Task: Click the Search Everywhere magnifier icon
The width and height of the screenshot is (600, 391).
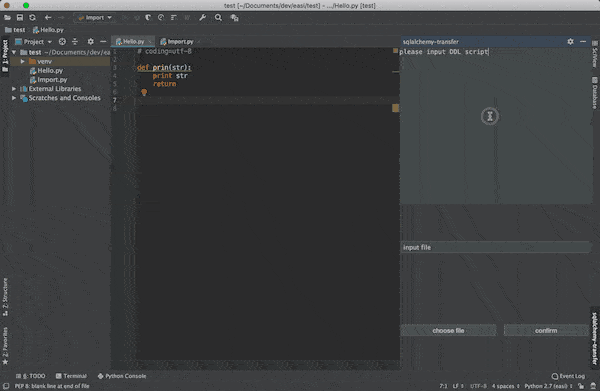Action: click(218, 18)
